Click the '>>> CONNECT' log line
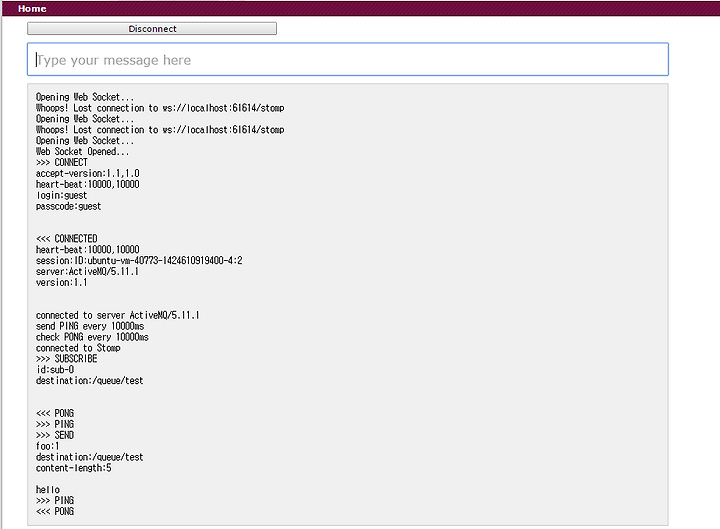 point(62,163)
